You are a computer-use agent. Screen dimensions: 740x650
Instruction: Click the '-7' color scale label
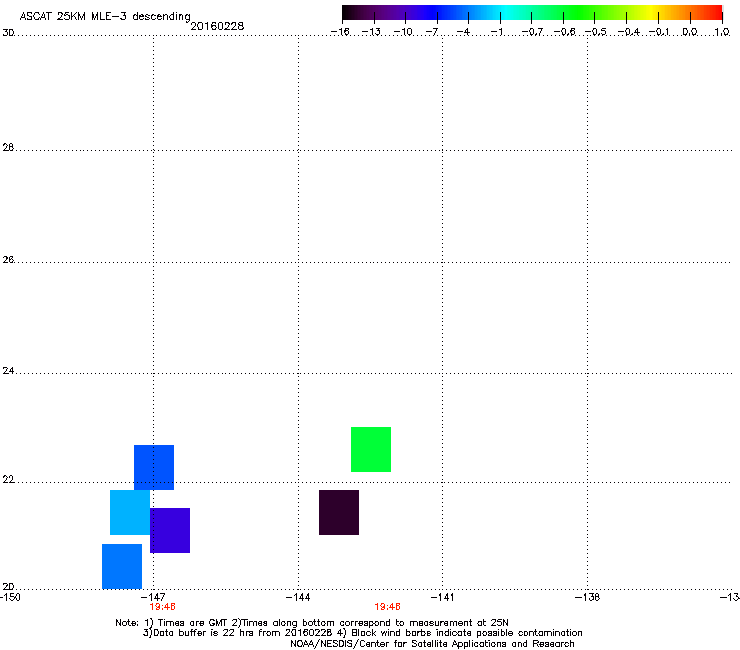pos(431,32)
